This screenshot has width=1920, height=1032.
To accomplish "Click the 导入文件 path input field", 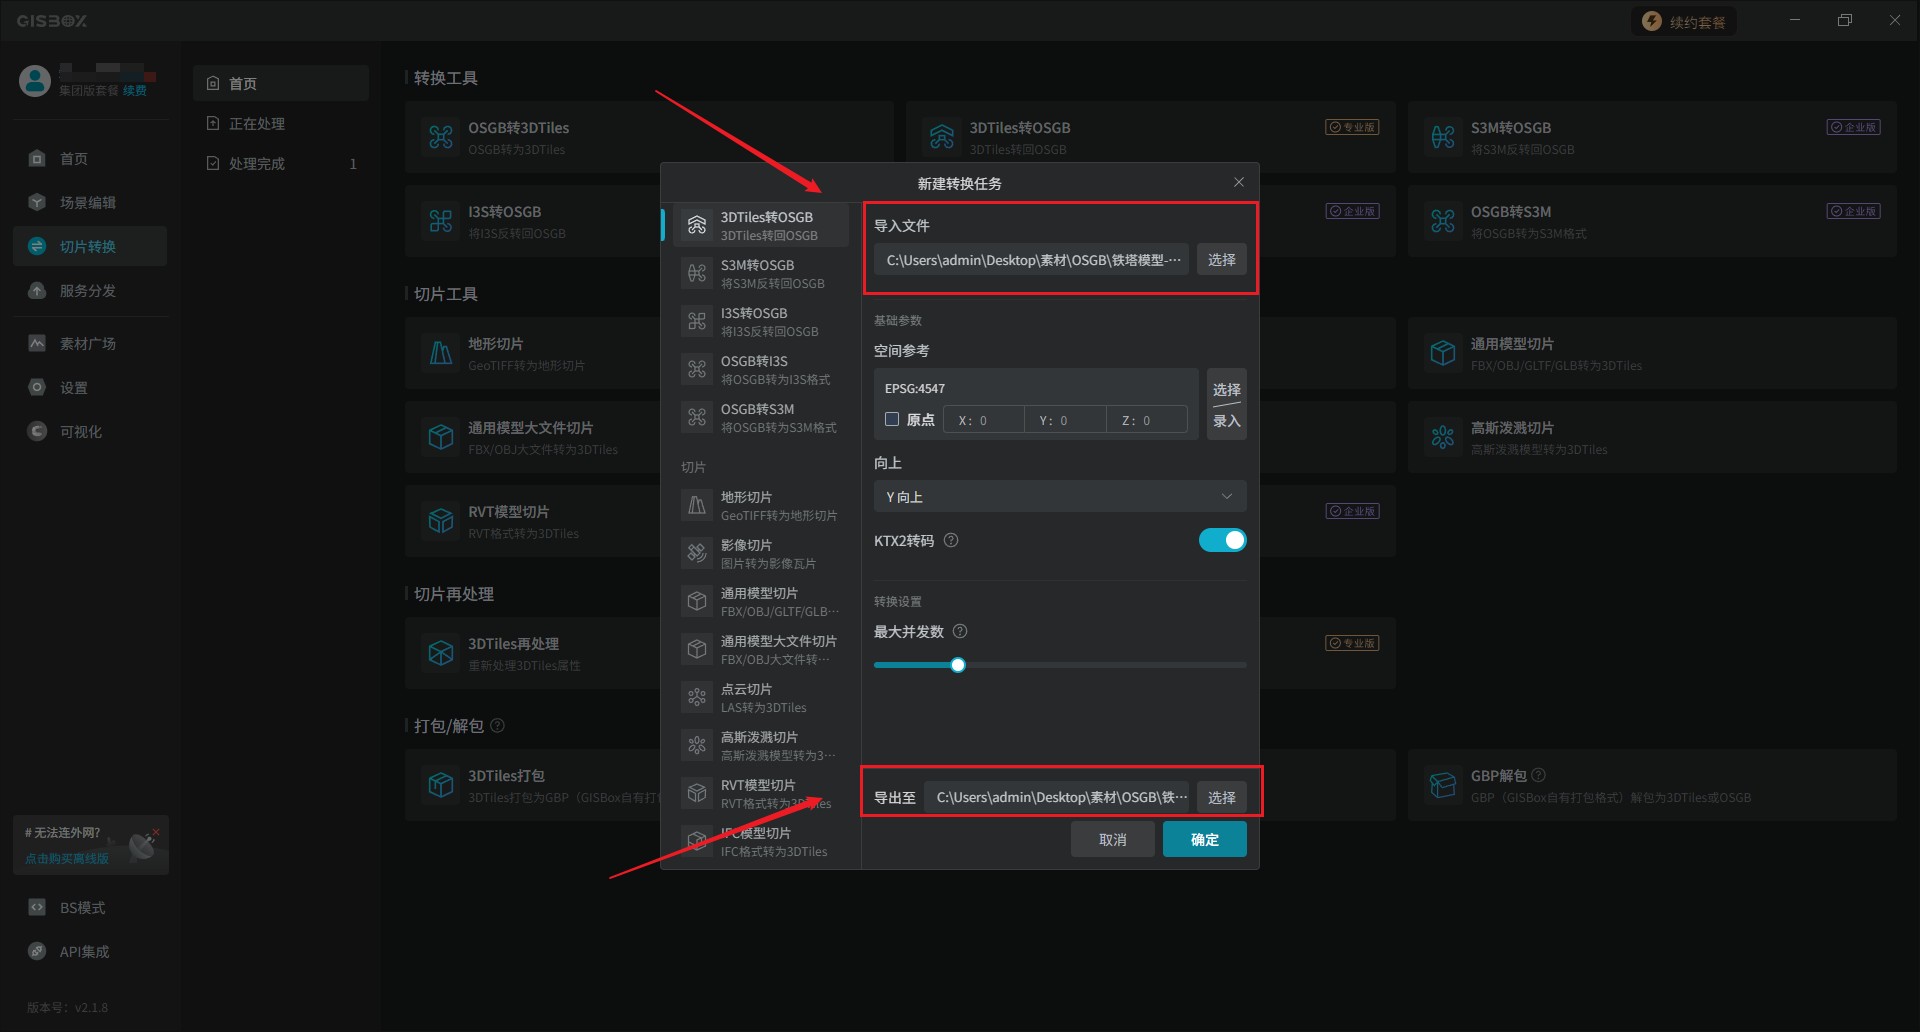I will click(1031, 260).
